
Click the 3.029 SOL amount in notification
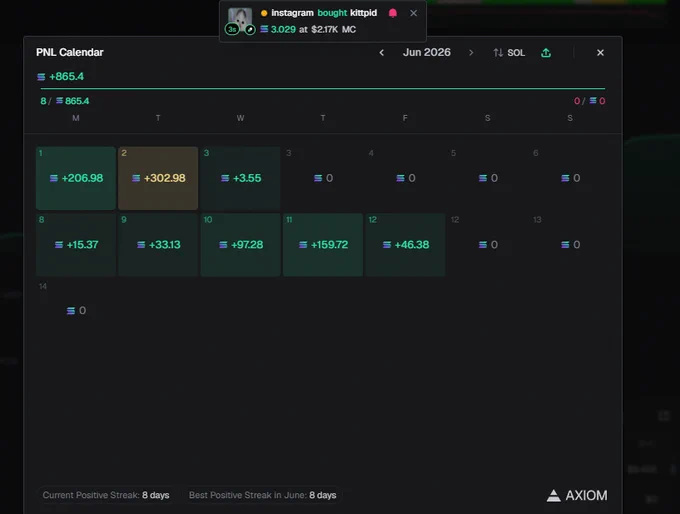click(278, 29)
